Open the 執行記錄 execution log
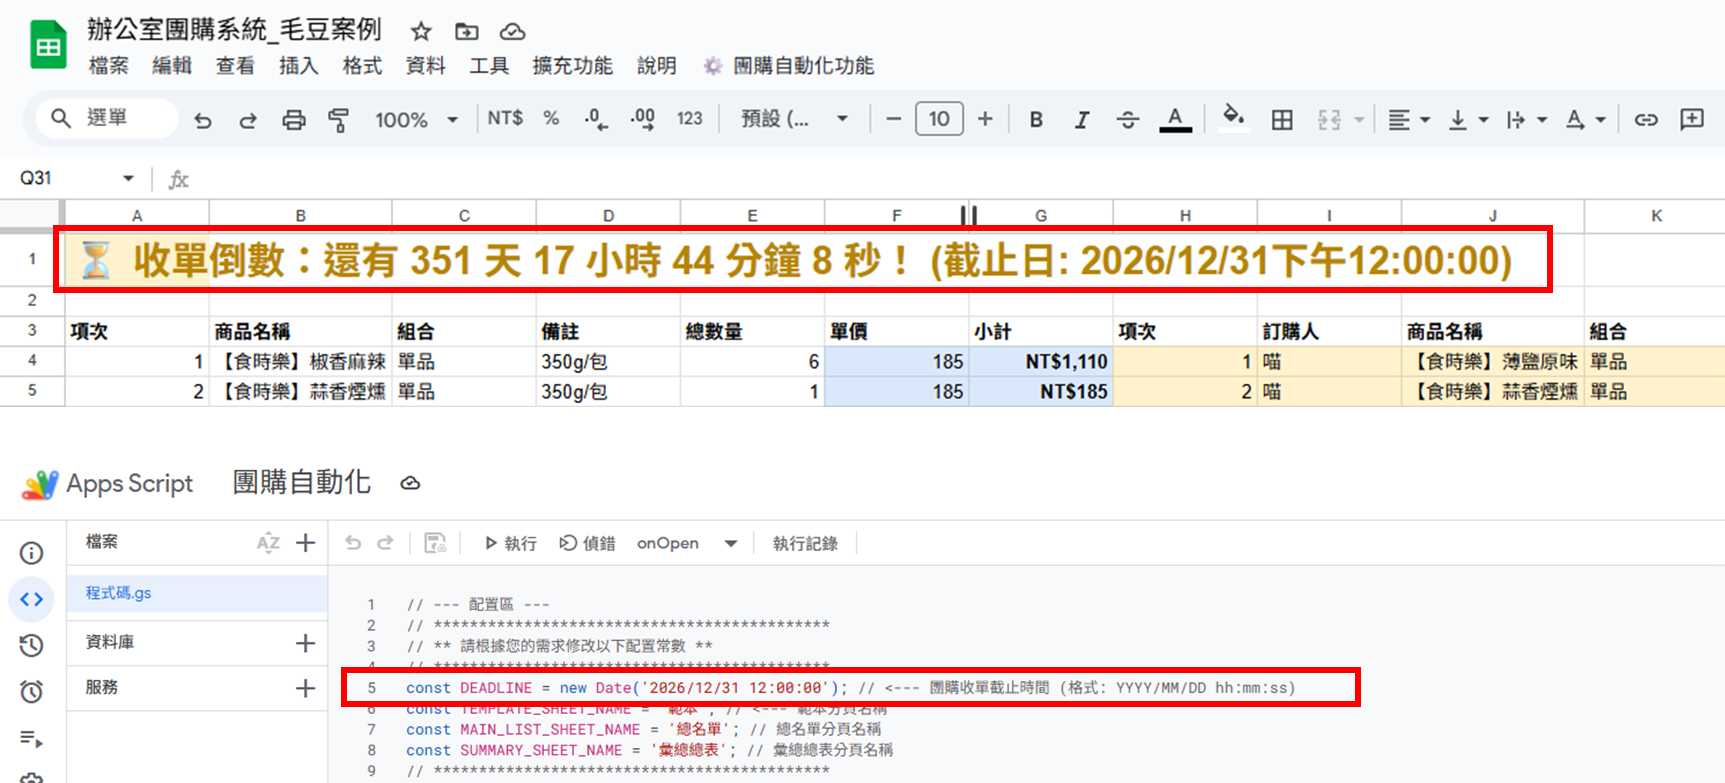 coord(805,543)
